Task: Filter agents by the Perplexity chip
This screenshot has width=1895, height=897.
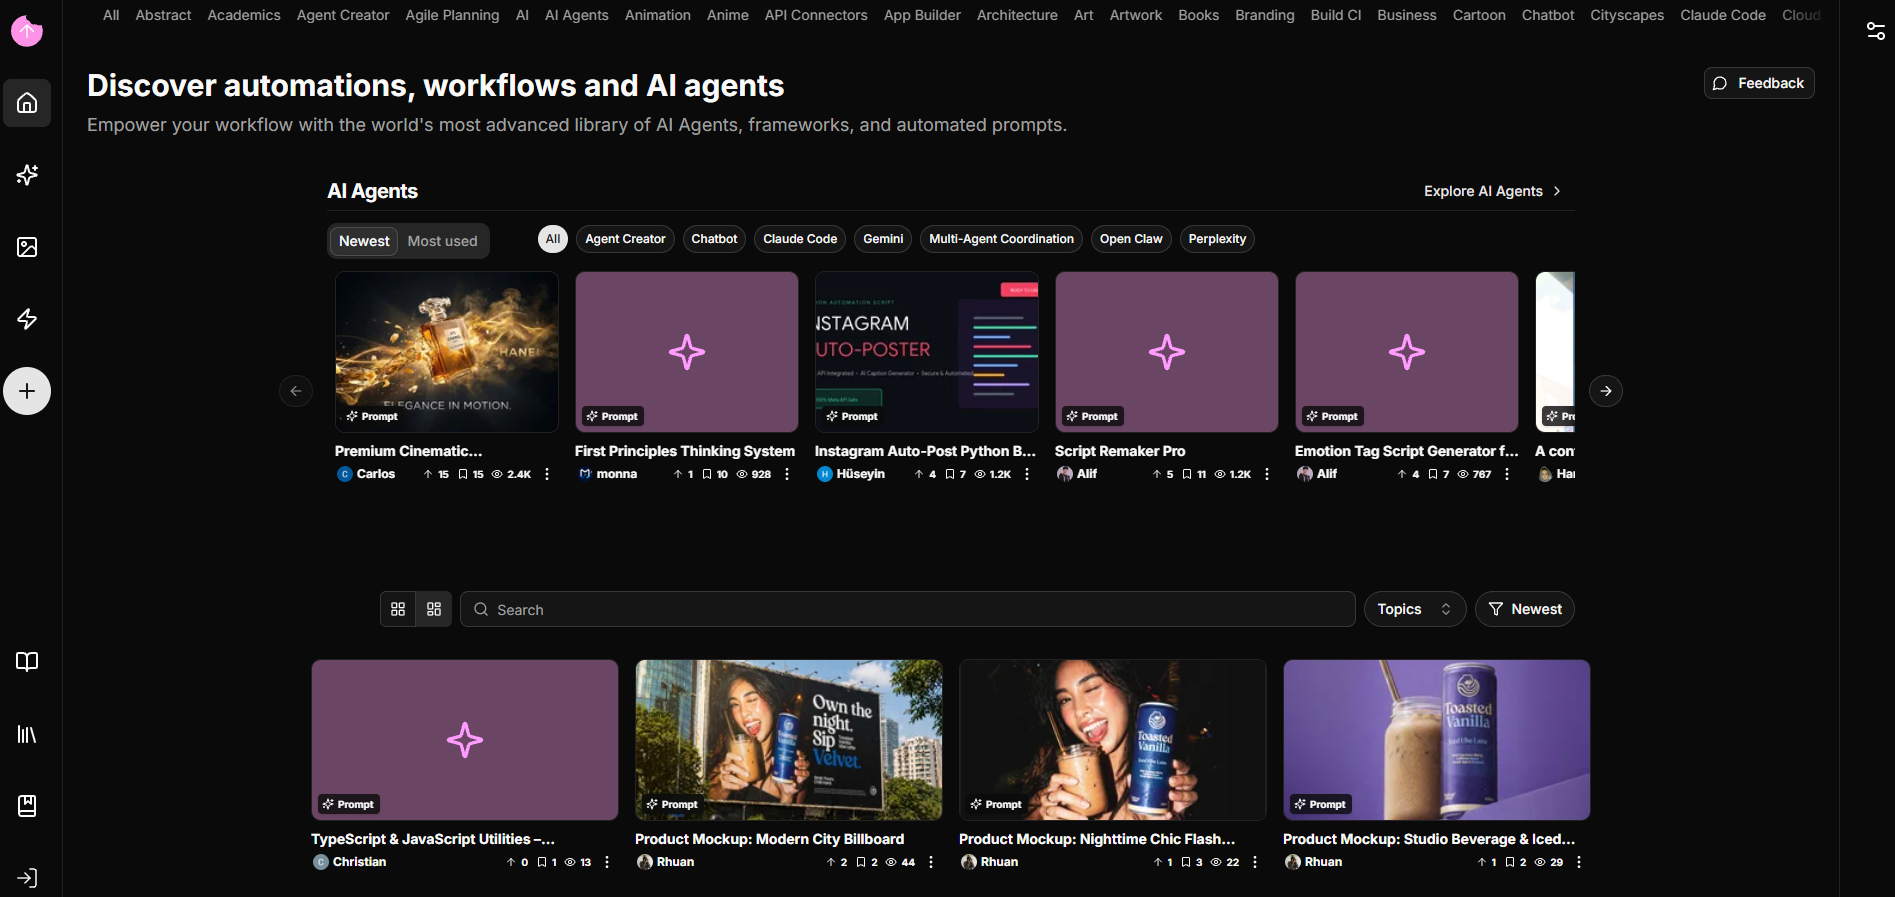Action: click(1217, 239)
